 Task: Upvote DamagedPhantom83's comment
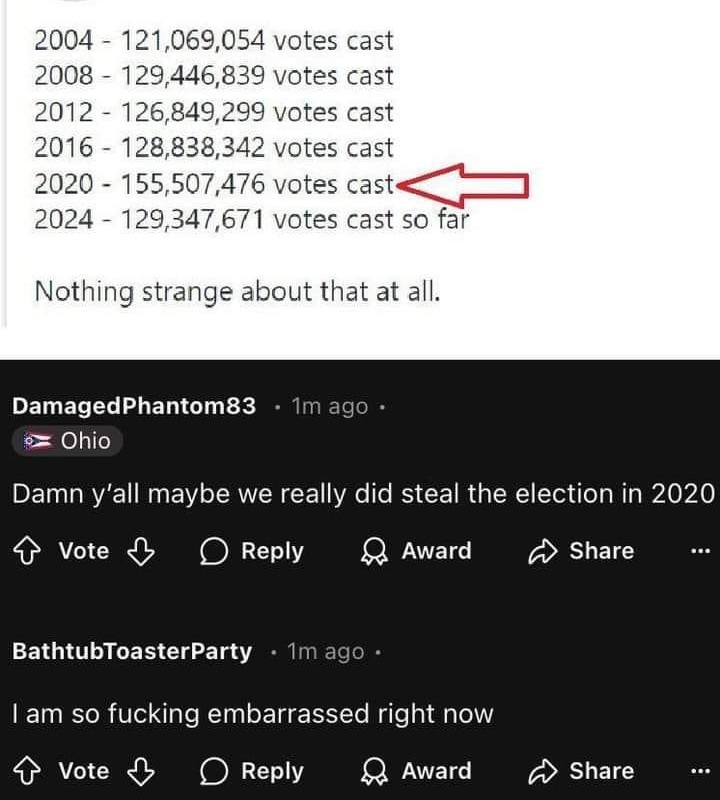coord(27,551)
